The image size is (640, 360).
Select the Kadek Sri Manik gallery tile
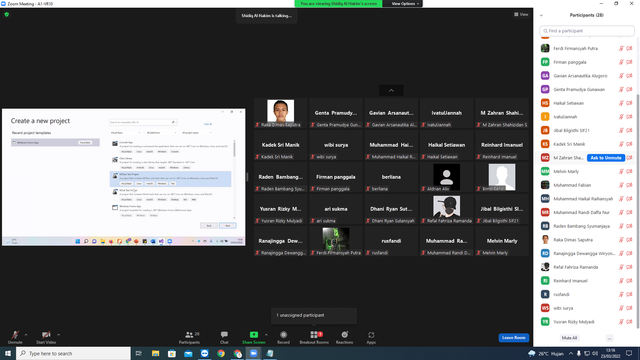tap(280, 145)
